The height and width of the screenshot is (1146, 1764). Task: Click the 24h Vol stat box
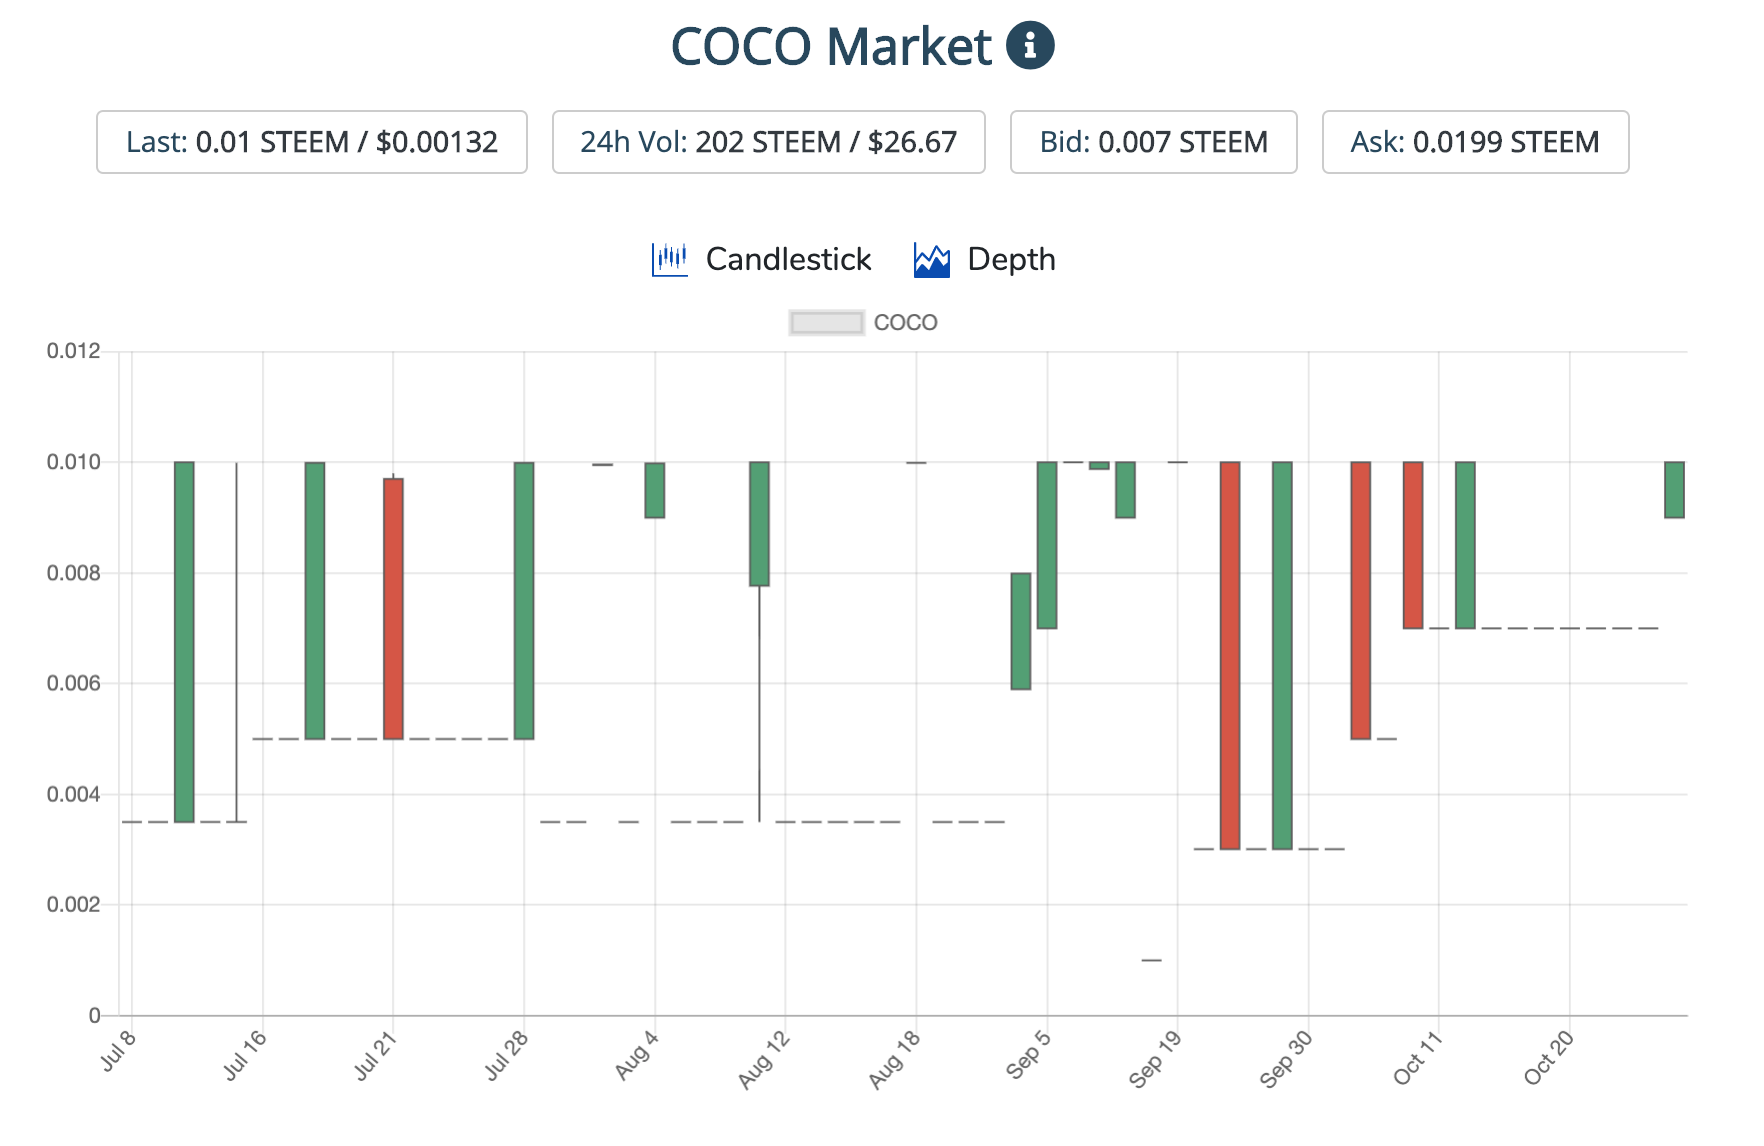(x=768, y=142)
